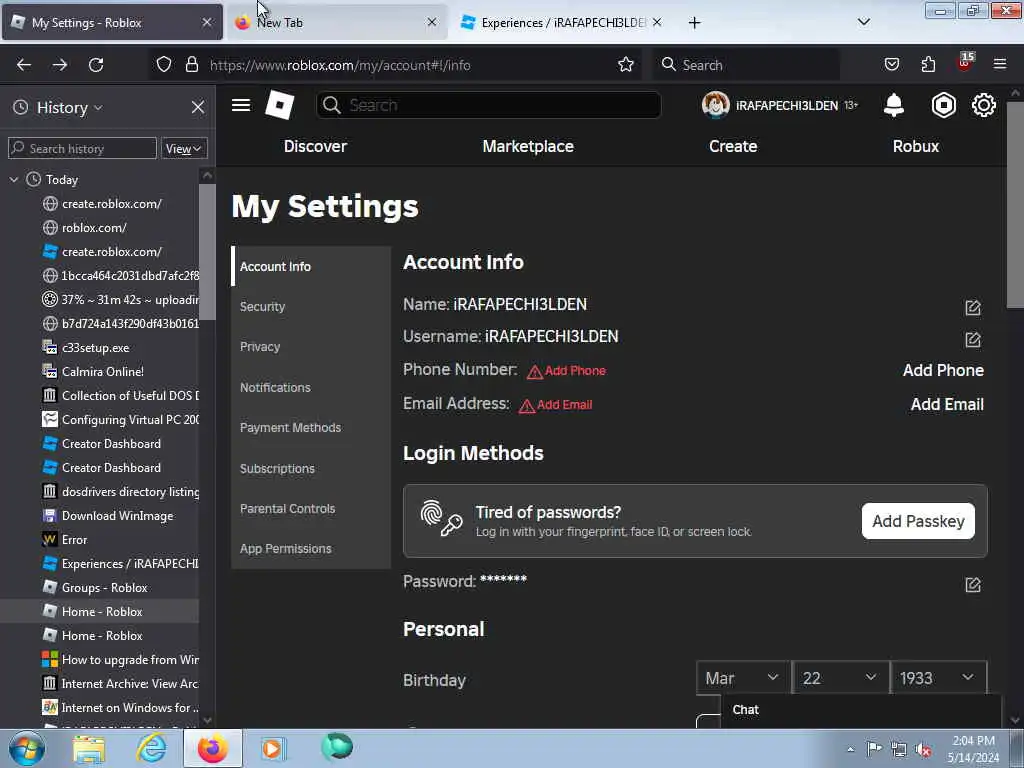The height and width of the screenshot is (768, 1024).
Task: Edit the display Name field
Action: click(972, 308)
